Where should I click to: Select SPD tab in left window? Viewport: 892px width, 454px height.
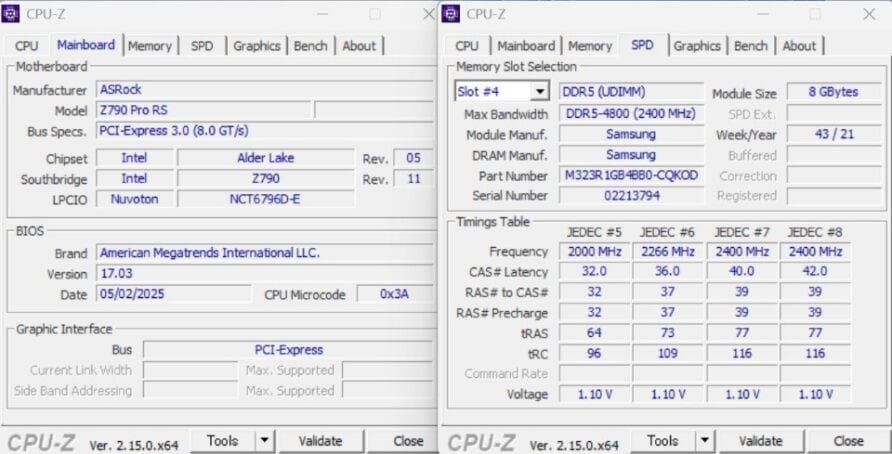(202, 46)
